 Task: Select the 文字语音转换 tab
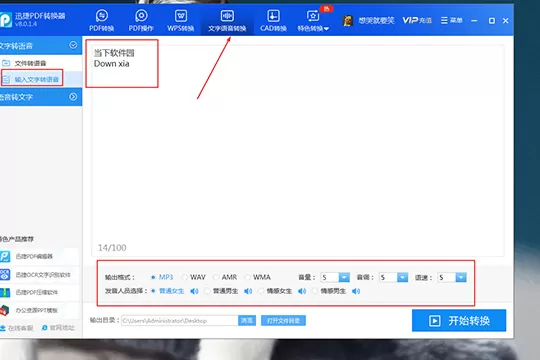pyautogui.click(x=227, y=21)
